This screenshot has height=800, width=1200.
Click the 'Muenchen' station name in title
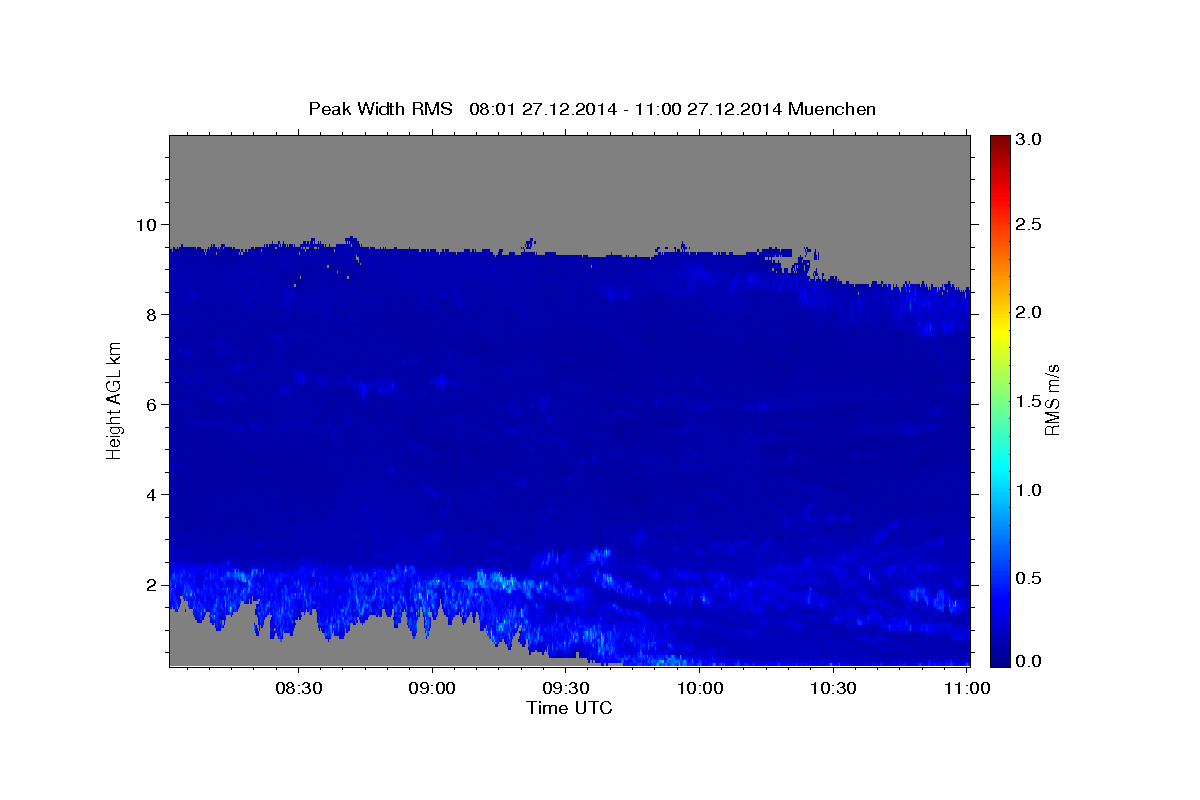[x=832, y=109]
